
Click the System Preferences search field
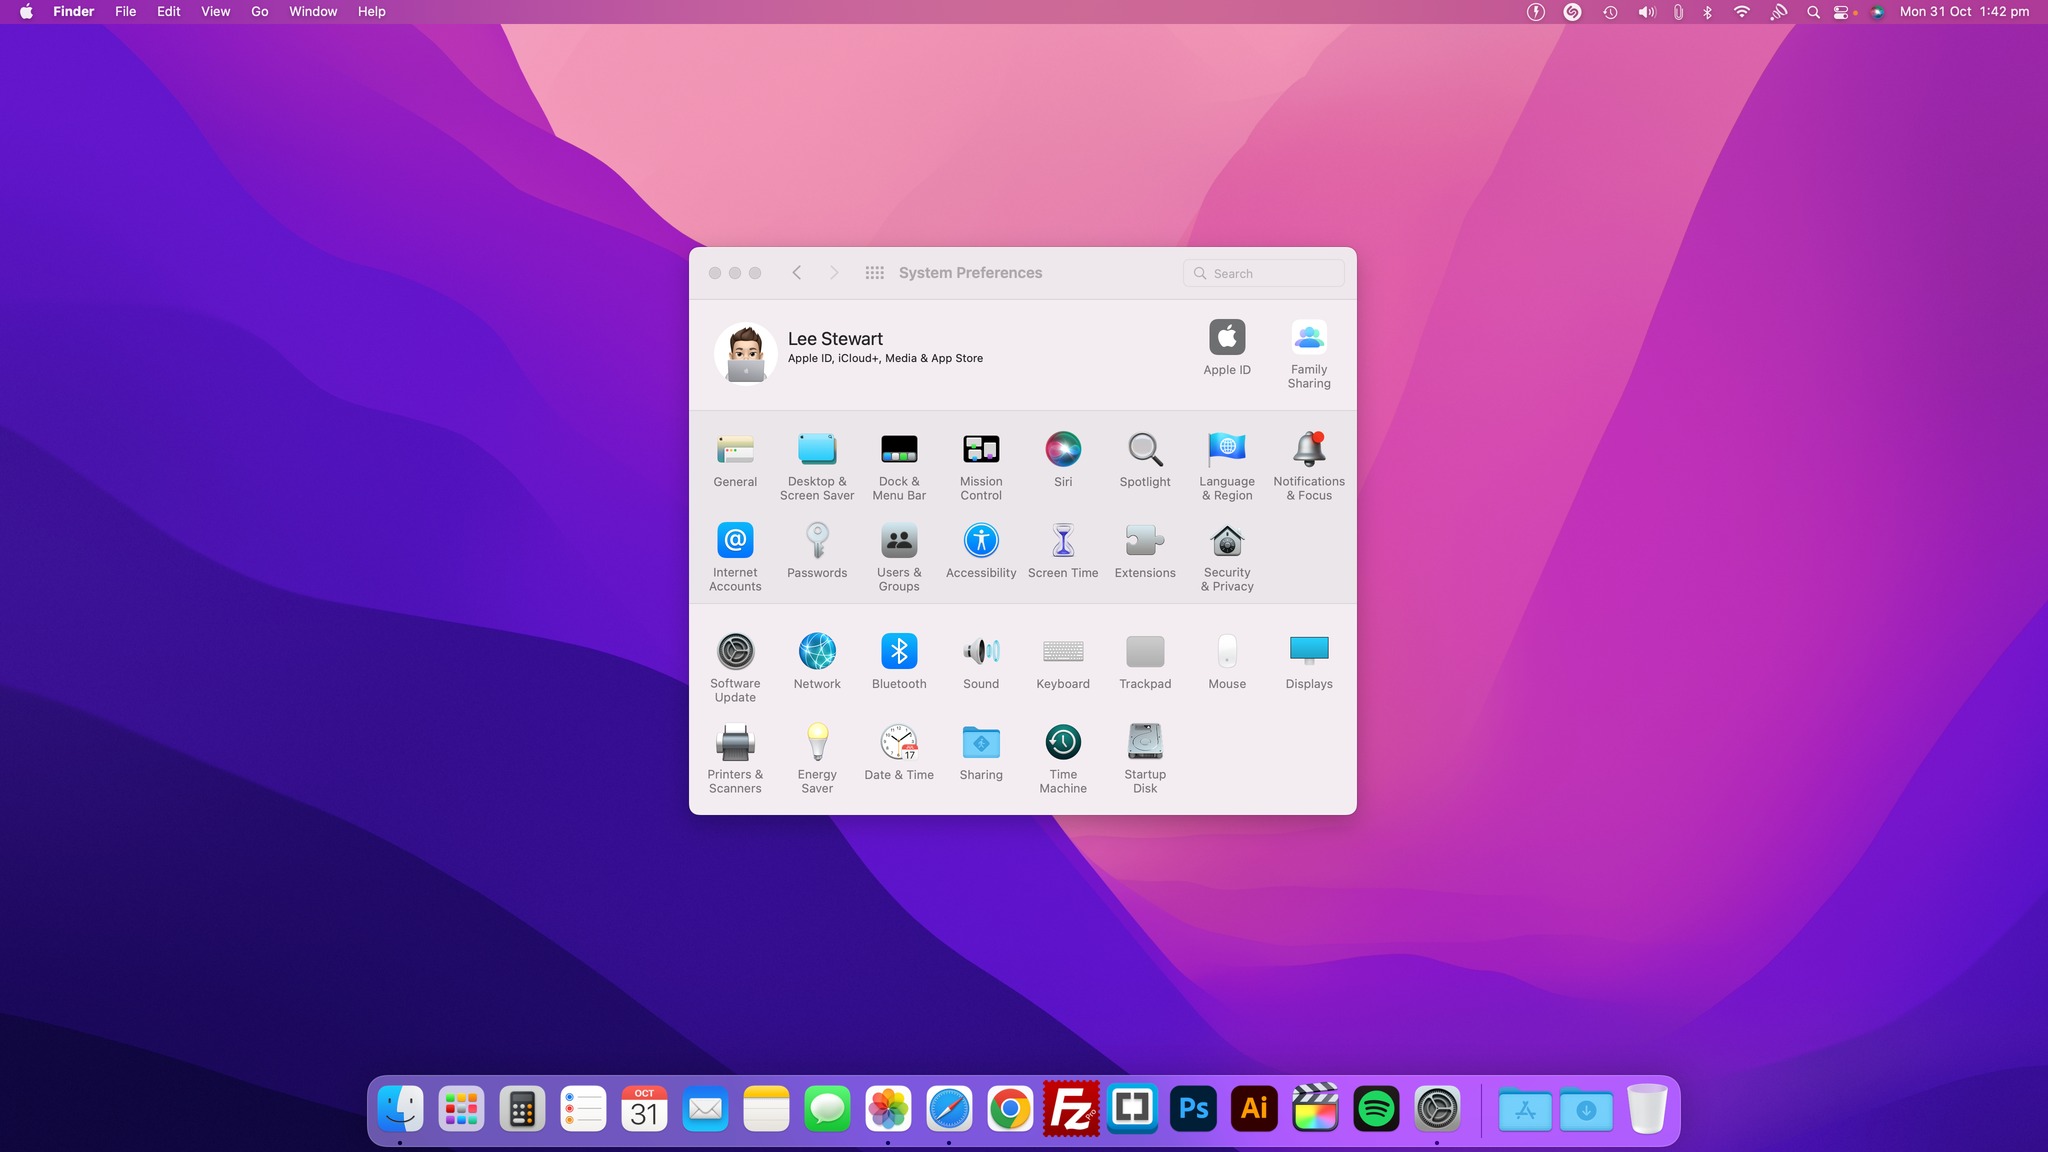click(x=1263, y=273)
